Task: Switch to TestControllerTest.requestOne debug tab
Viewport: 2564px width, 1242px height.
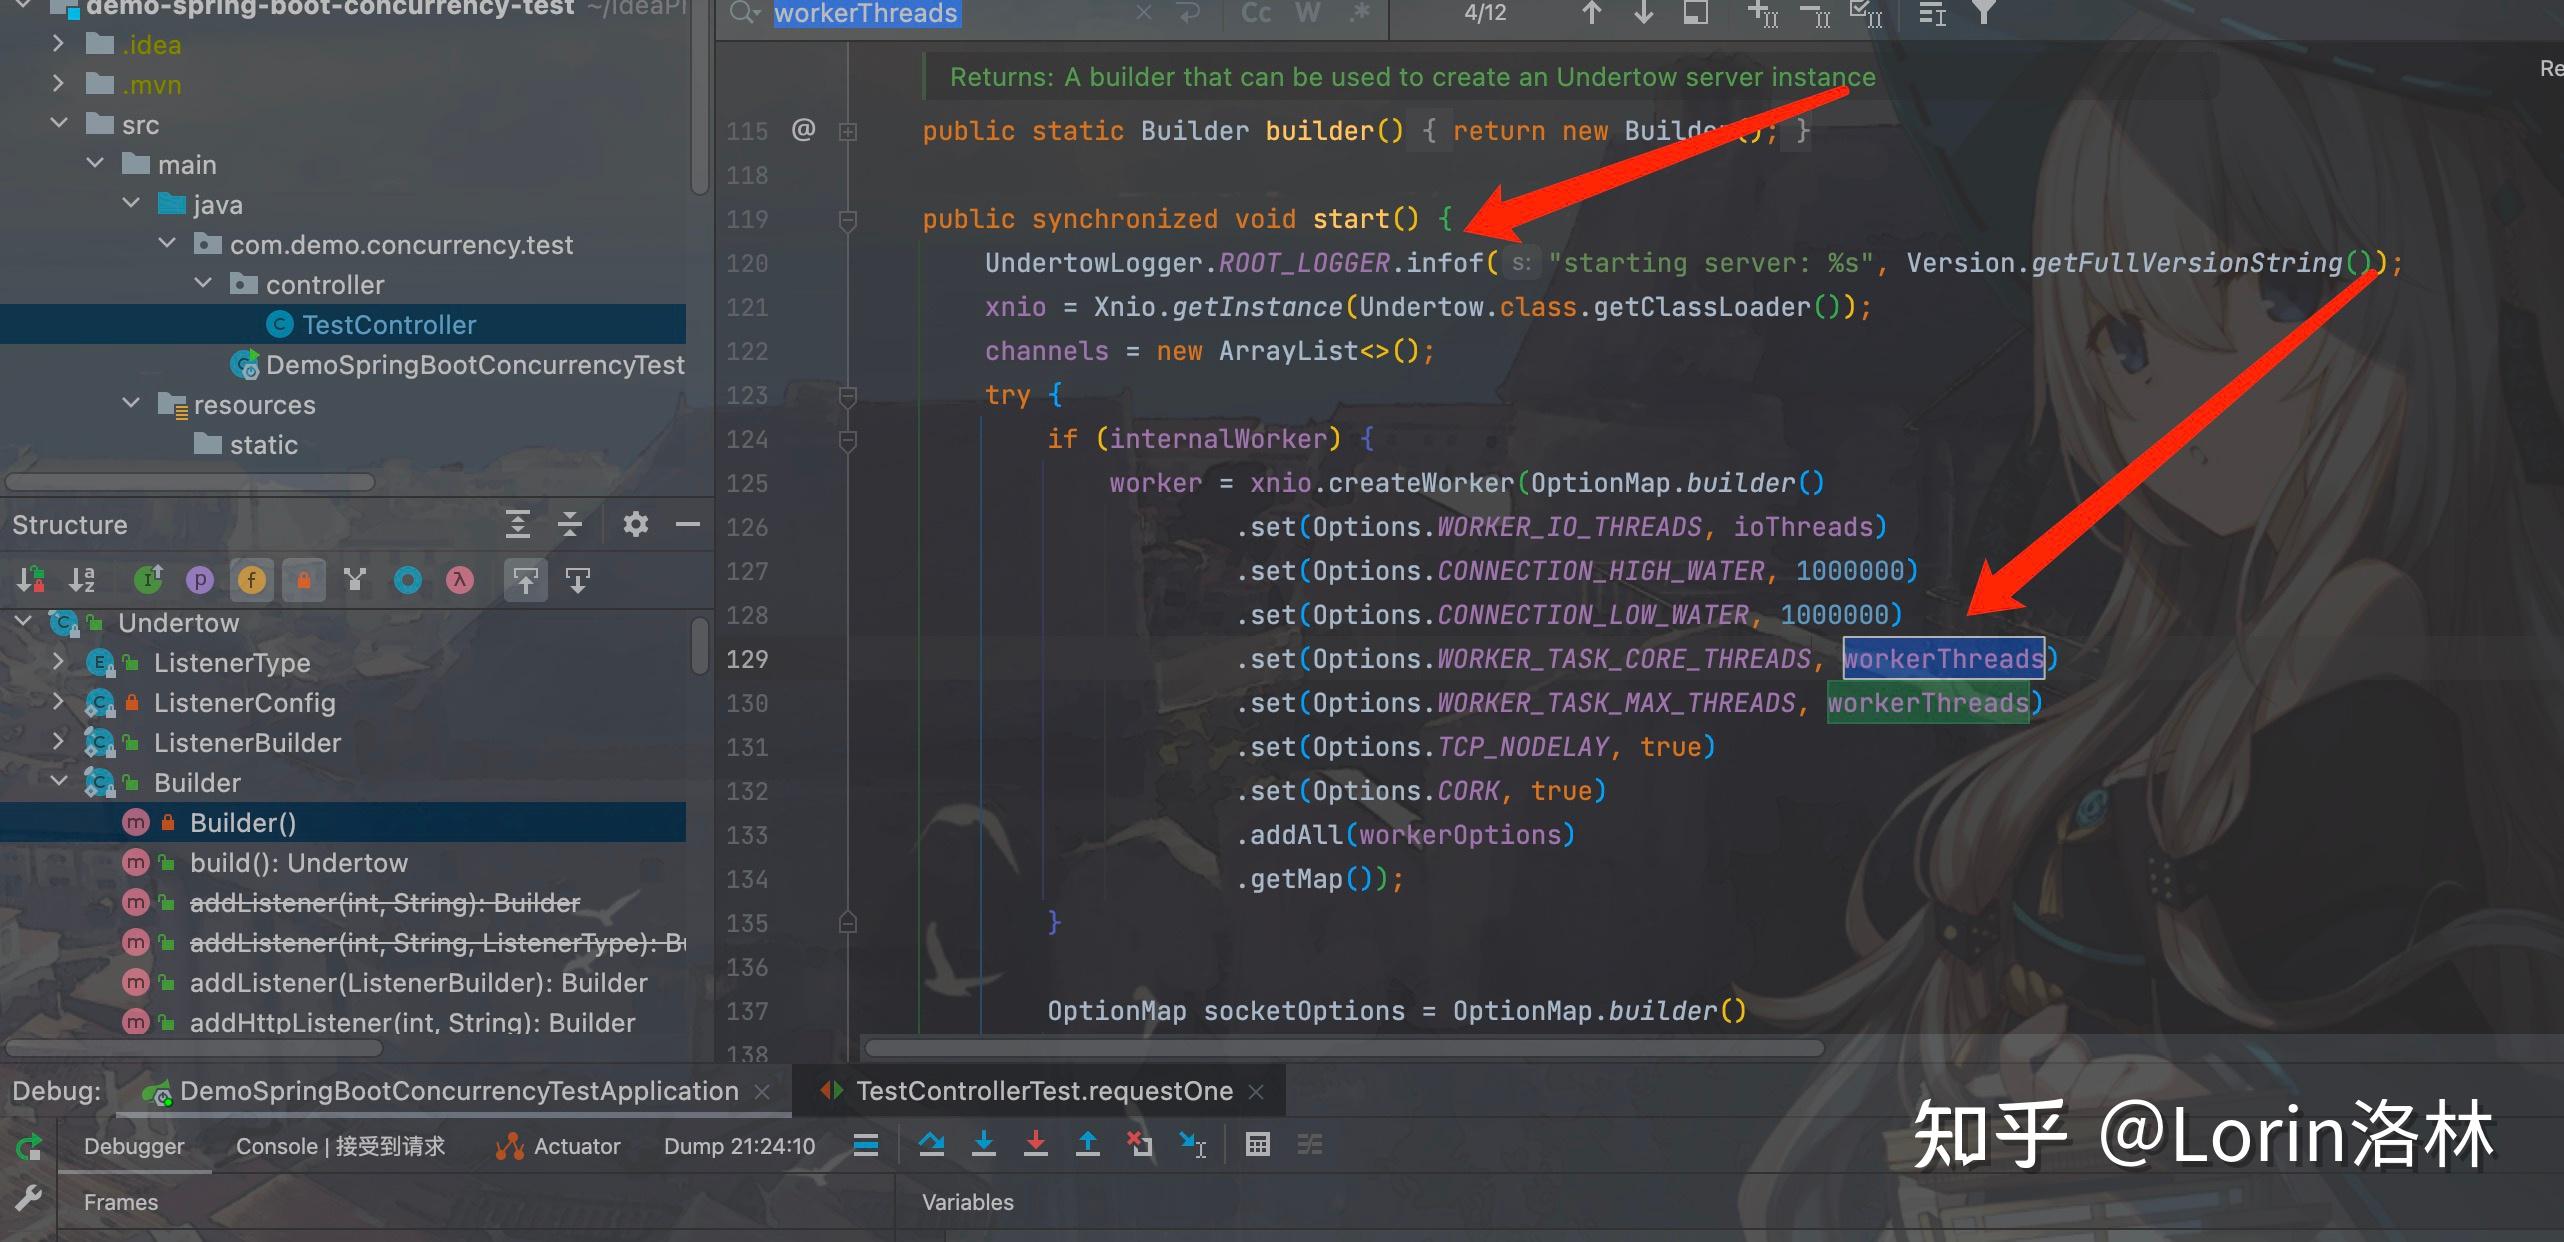Action: (1043, 1091)
